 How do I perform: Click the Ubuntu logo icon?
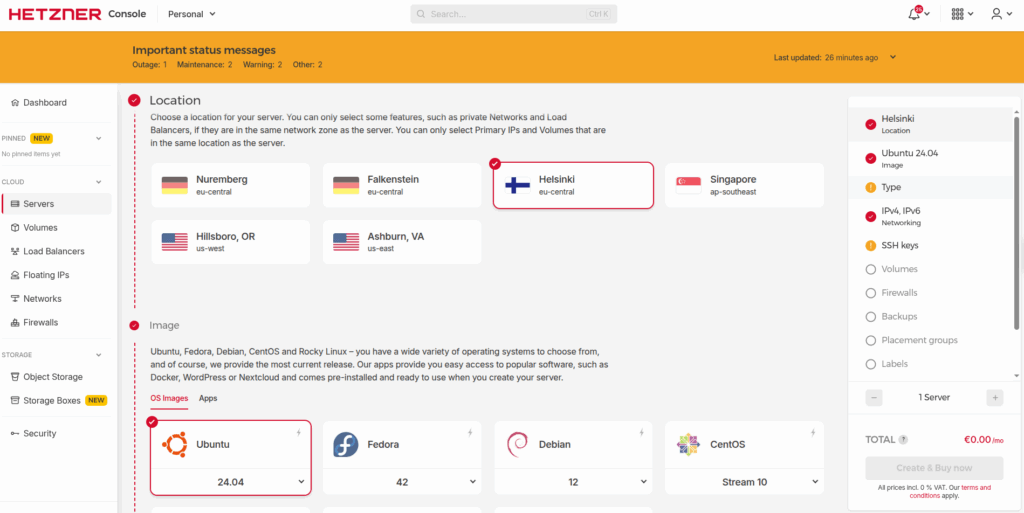pyautogui.click(x=174, y=444)
